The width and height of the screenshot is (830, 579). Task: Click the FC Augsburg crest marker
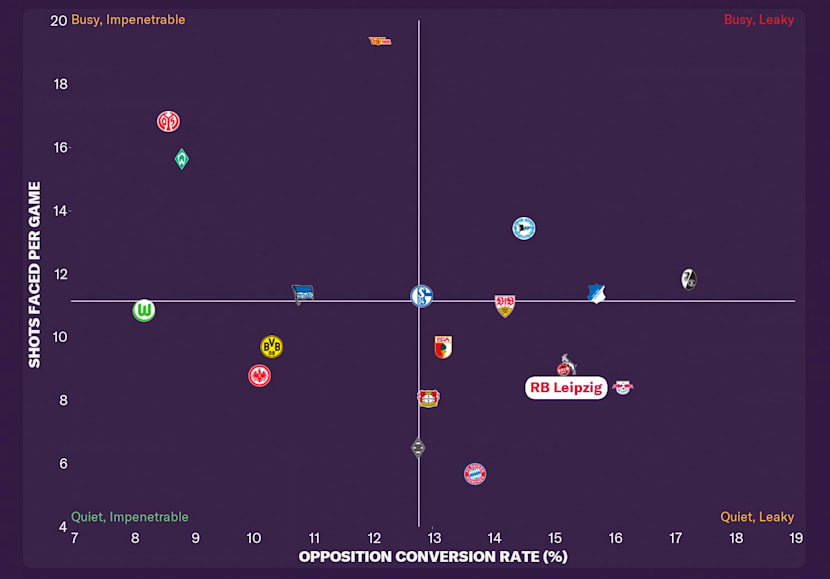[443, 347]
